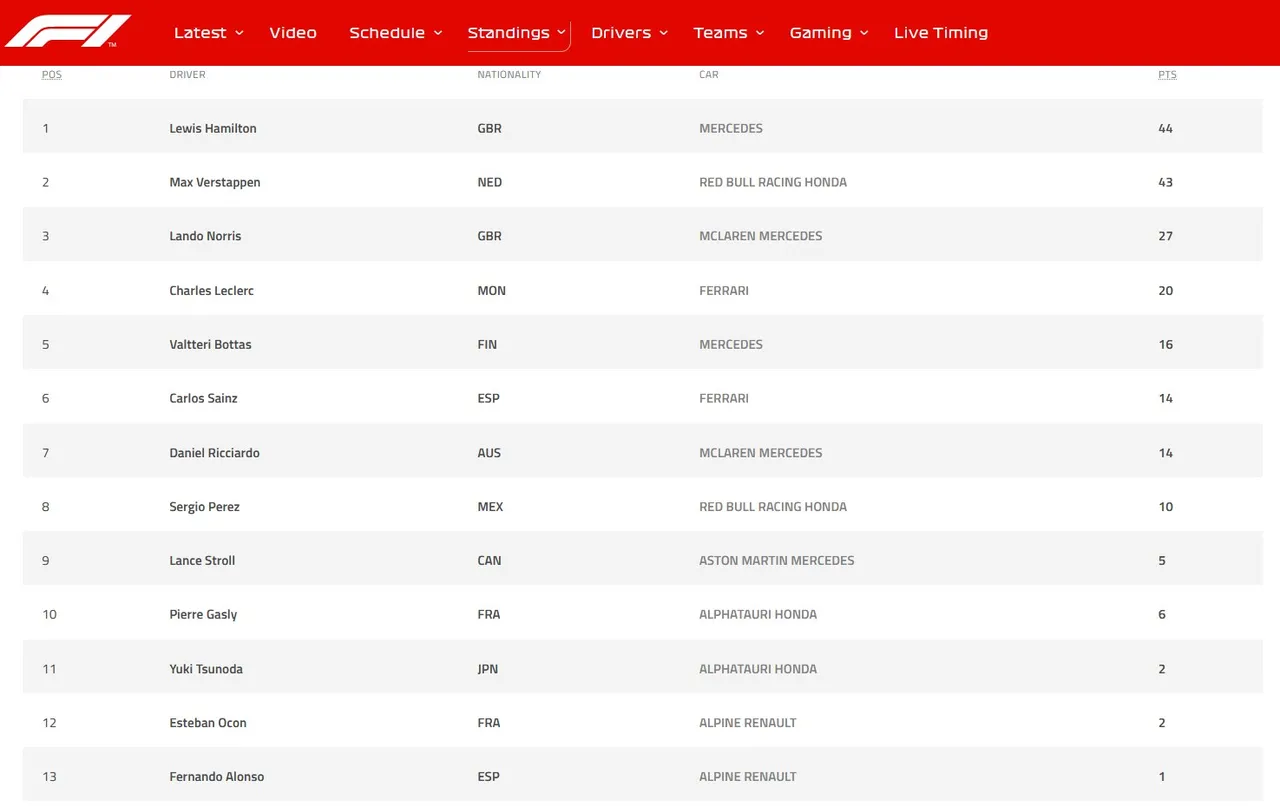
Task: Click the MEX nationality cell
Action: click(490, 506)
